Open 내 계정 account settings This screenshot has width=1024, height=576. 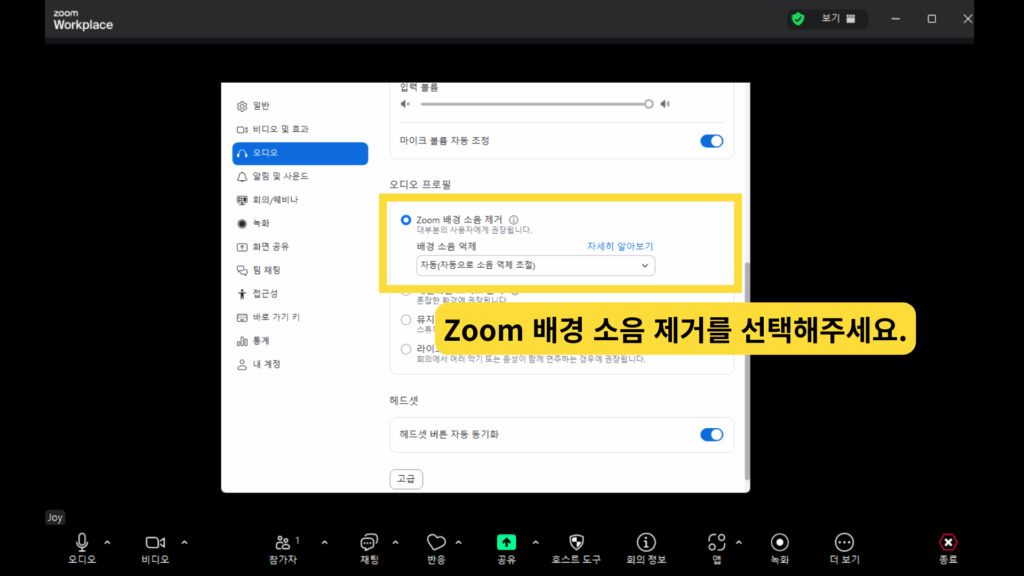(x=300, y=364)
